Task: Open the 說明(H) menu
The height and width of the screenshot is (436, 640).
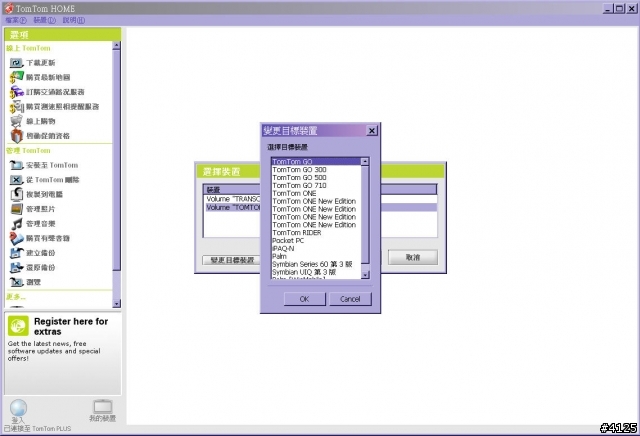Action: pos(74,20)
